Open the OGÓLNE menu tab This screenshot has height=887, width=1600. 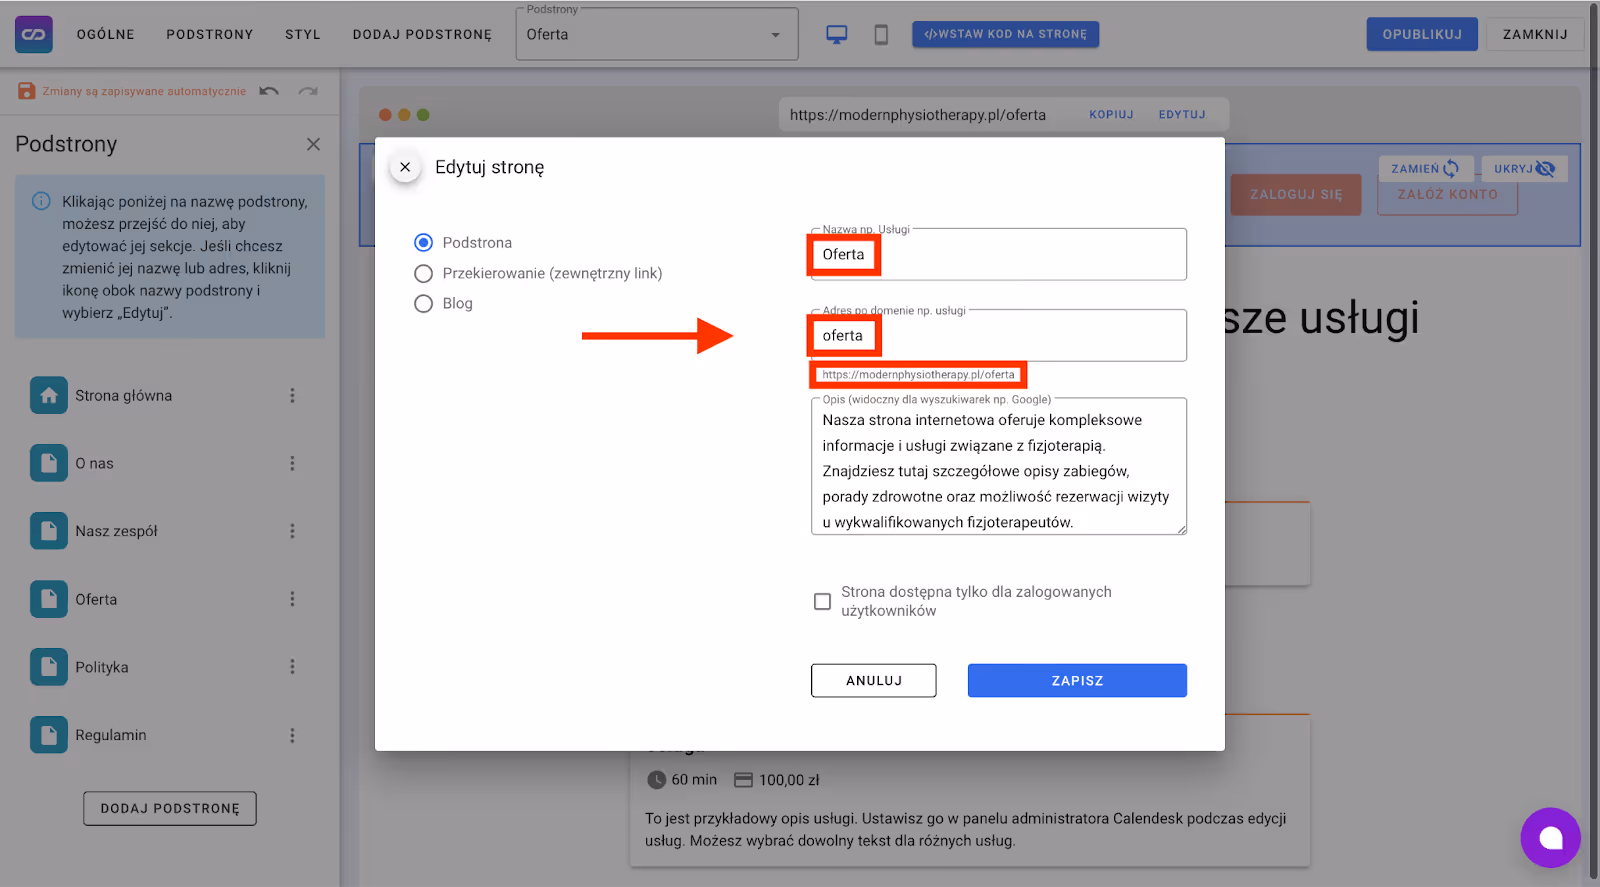[105, 34]
